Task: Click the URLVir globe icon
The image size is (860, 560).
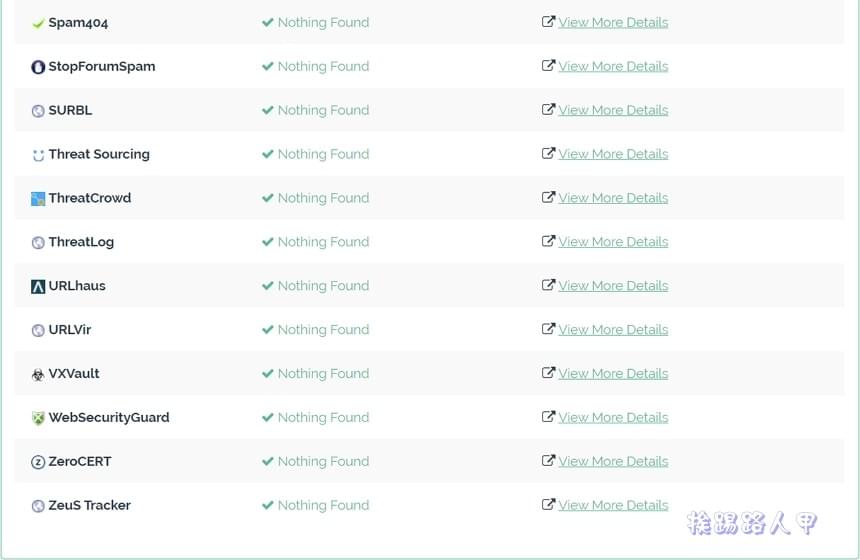Action: [38, 331]
